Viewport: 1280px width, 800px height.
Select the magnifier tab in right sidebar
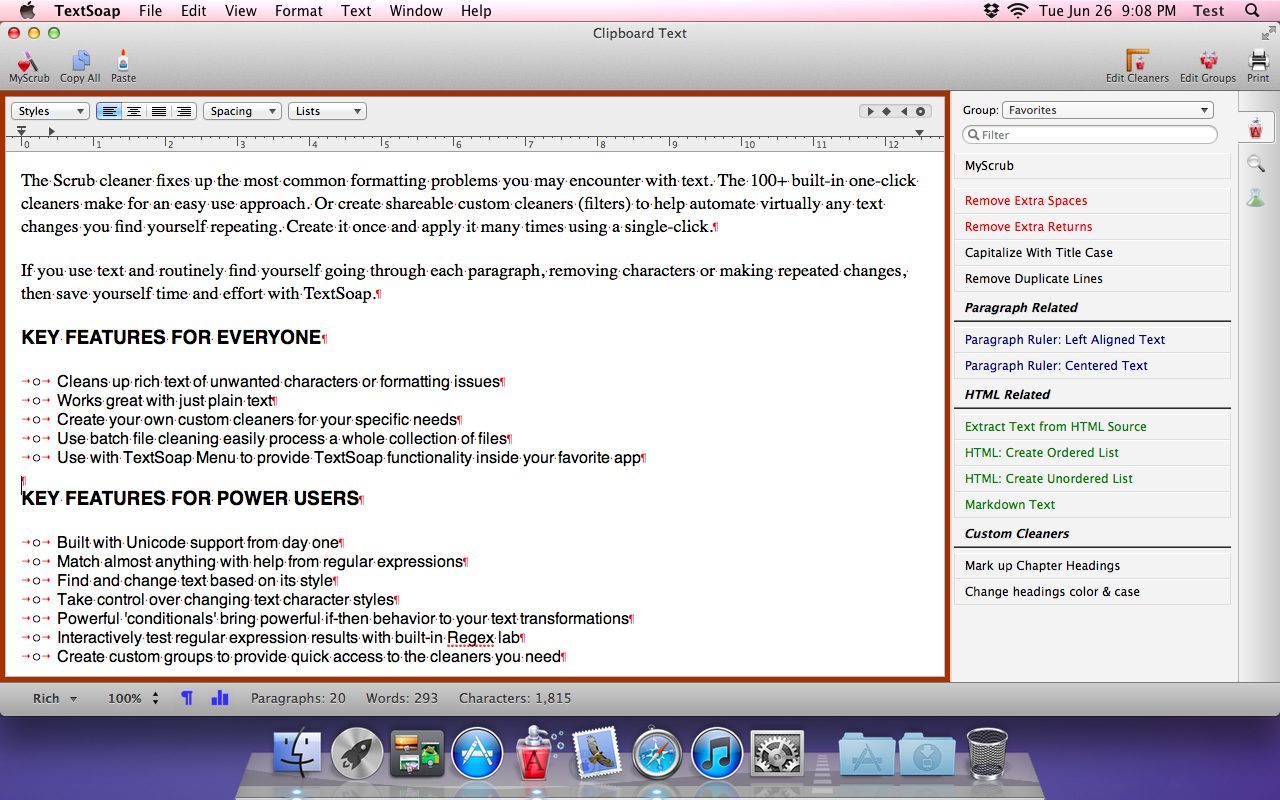click(1255, 163)
